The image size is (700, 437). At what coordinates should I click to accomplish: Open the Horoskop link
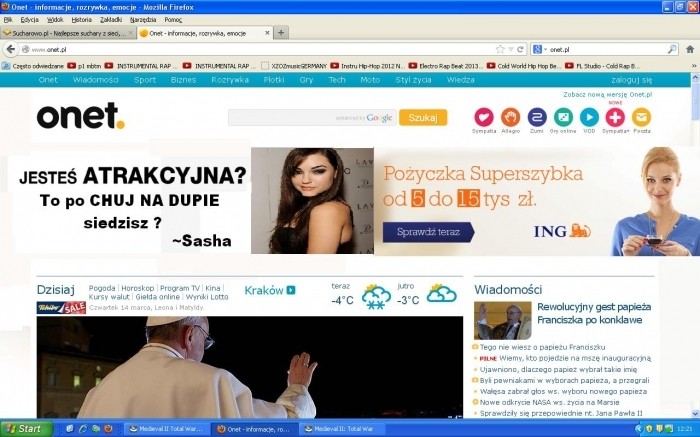tap(138, 287)
